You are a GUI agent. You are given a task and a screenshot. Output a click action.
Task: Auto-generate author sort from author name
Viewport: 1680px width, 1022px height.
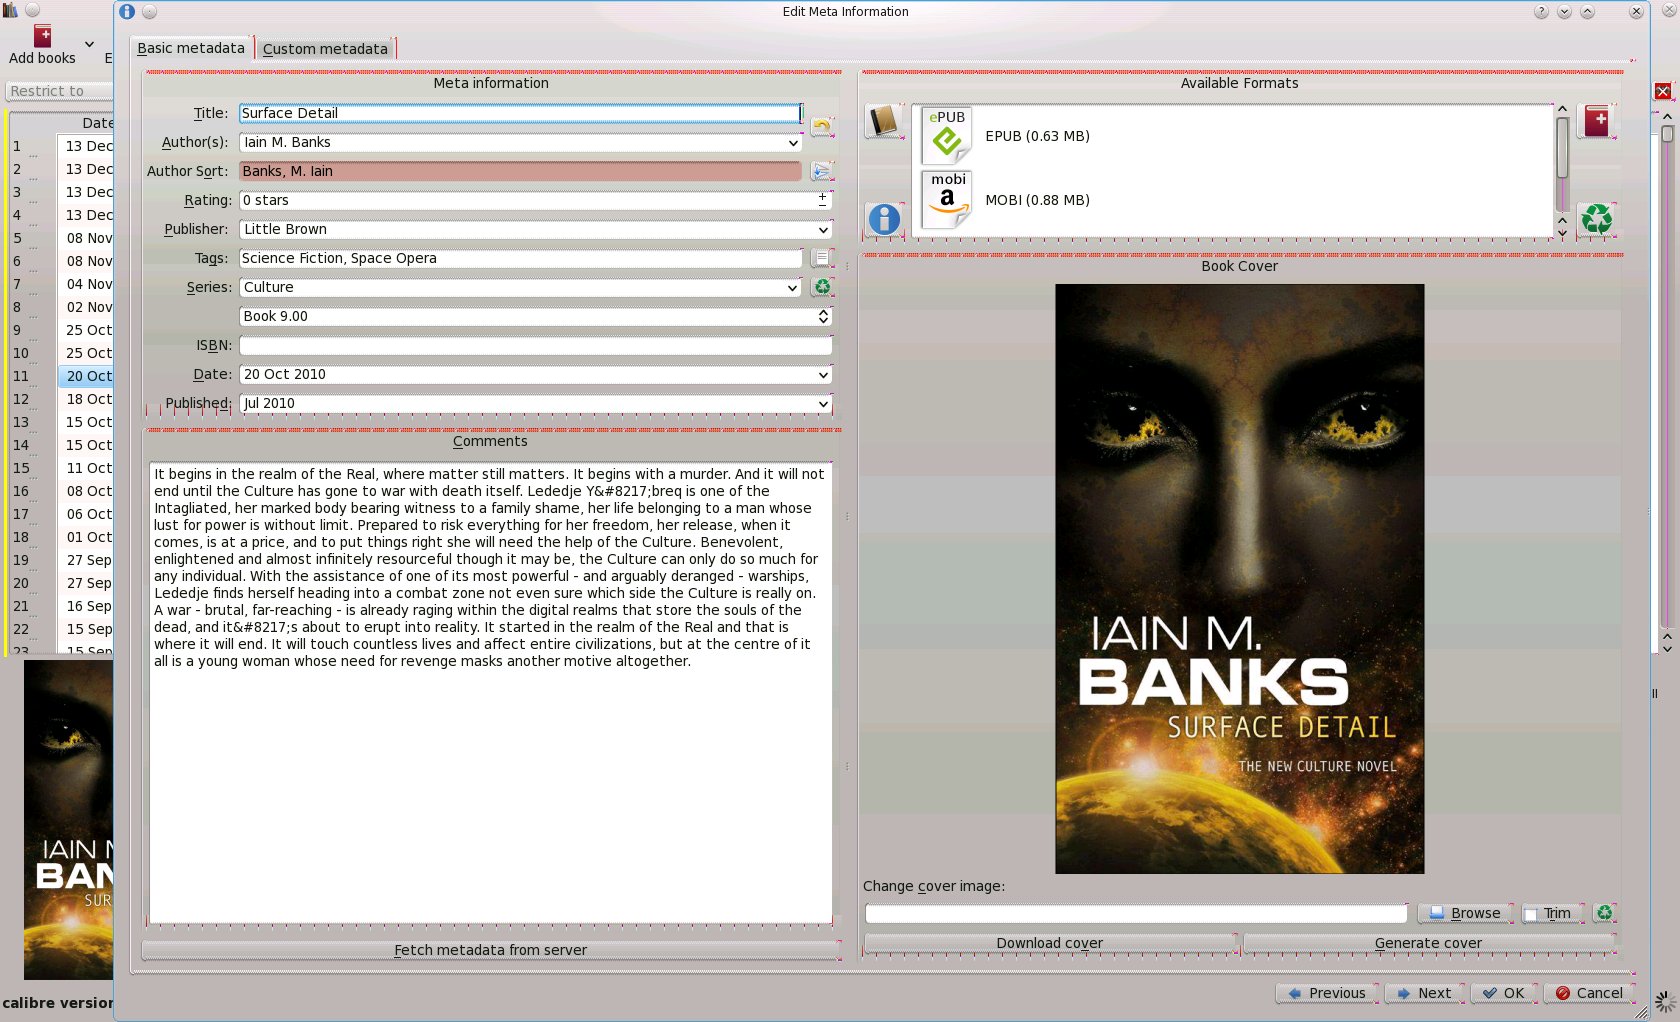821,171
